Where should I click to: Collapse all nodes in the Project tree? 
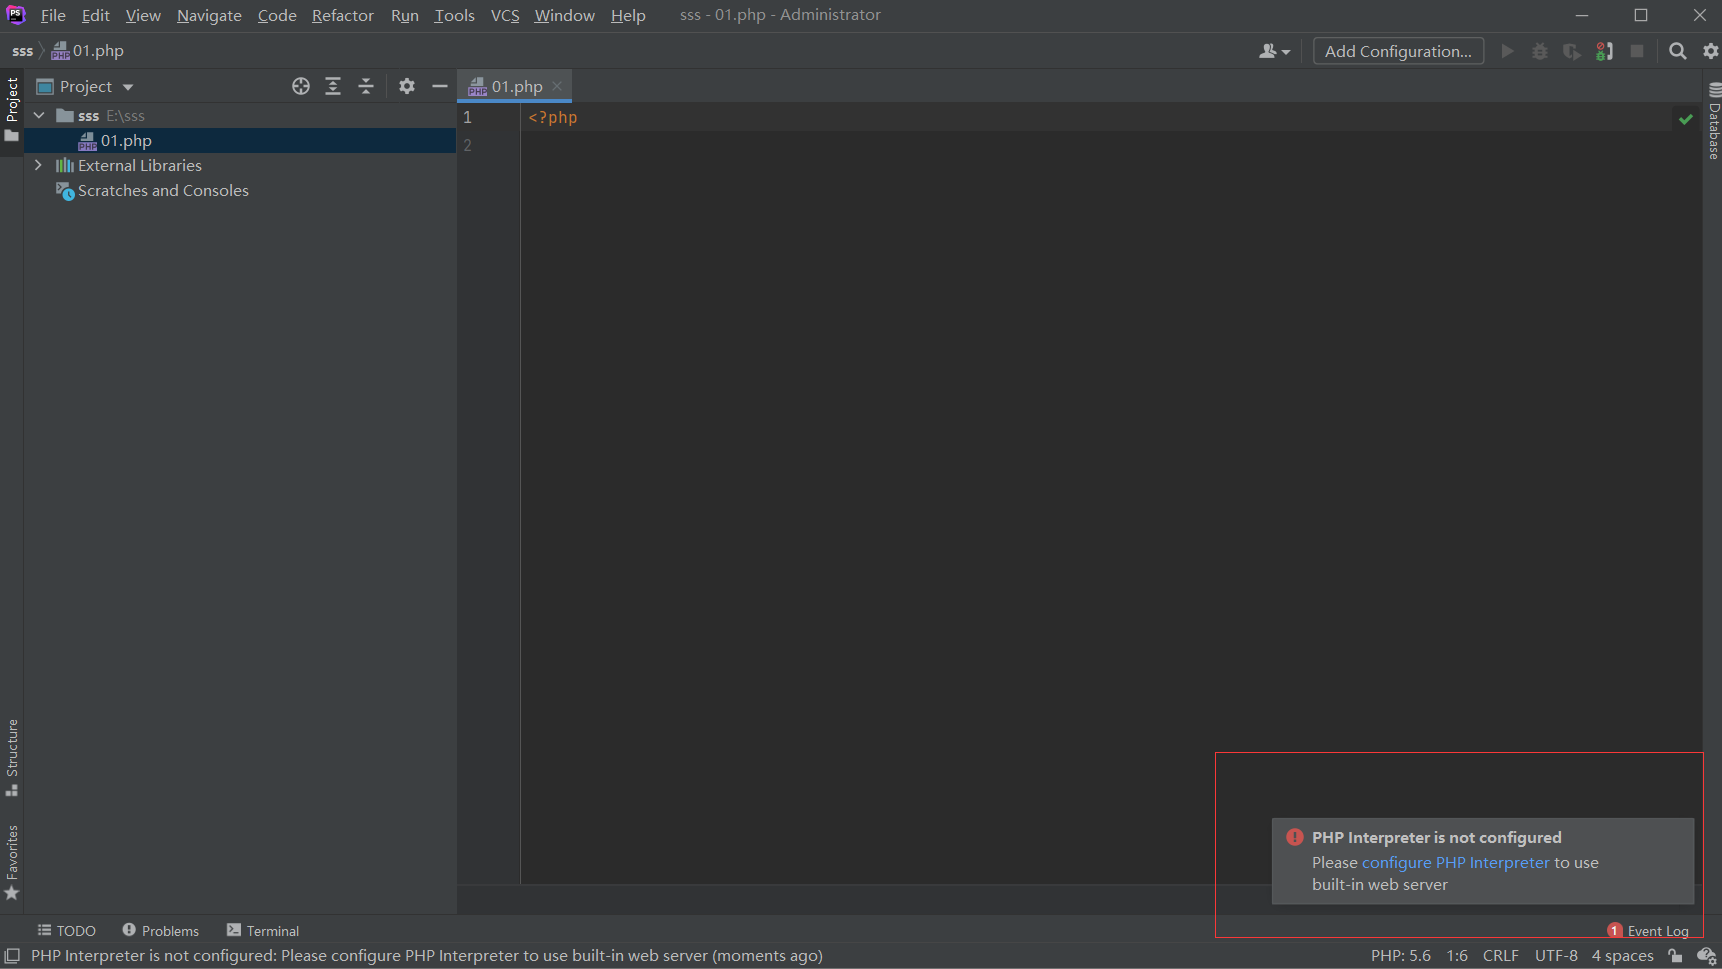tap(366, 86)
